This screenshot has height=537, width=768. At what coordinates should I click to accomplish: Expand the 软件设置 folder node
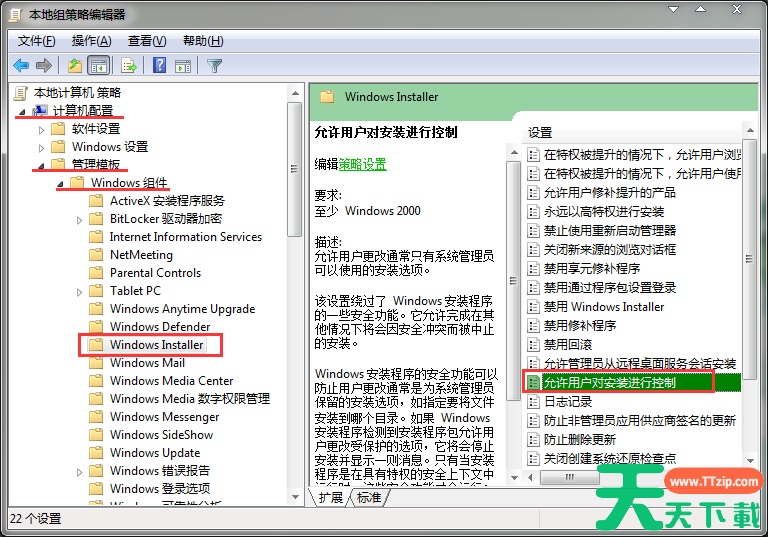coord(41,129)
